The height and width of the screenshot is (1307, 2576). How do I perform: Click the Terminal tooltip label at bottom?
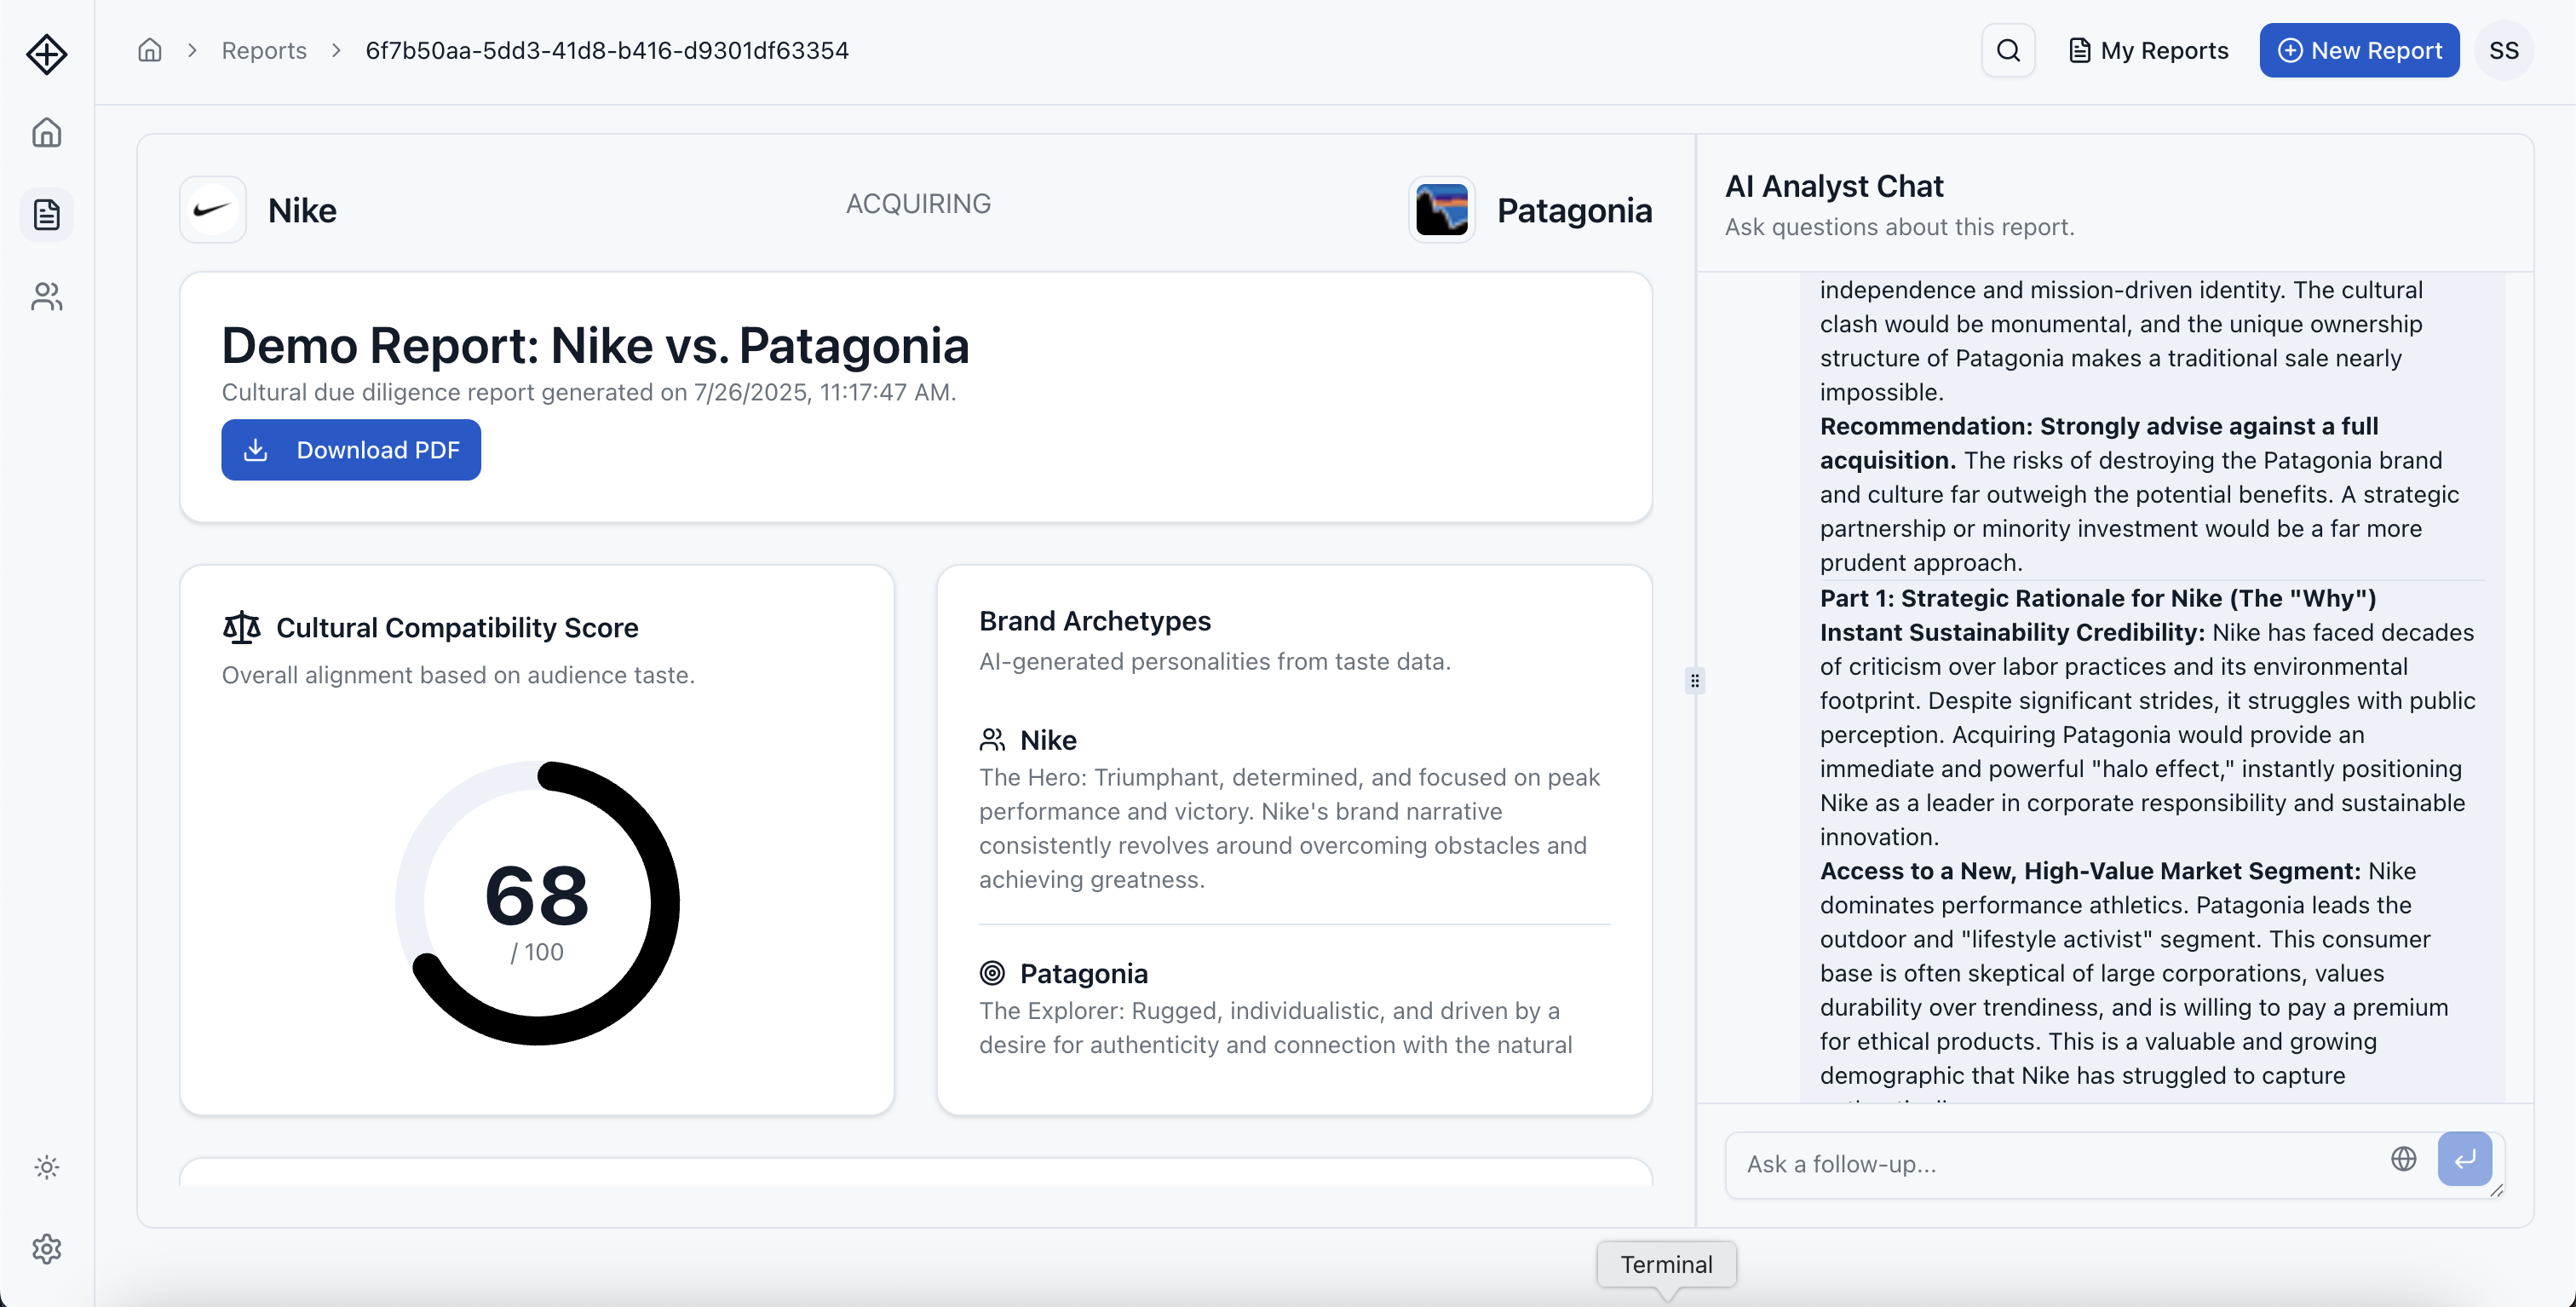(1666, 1265)
